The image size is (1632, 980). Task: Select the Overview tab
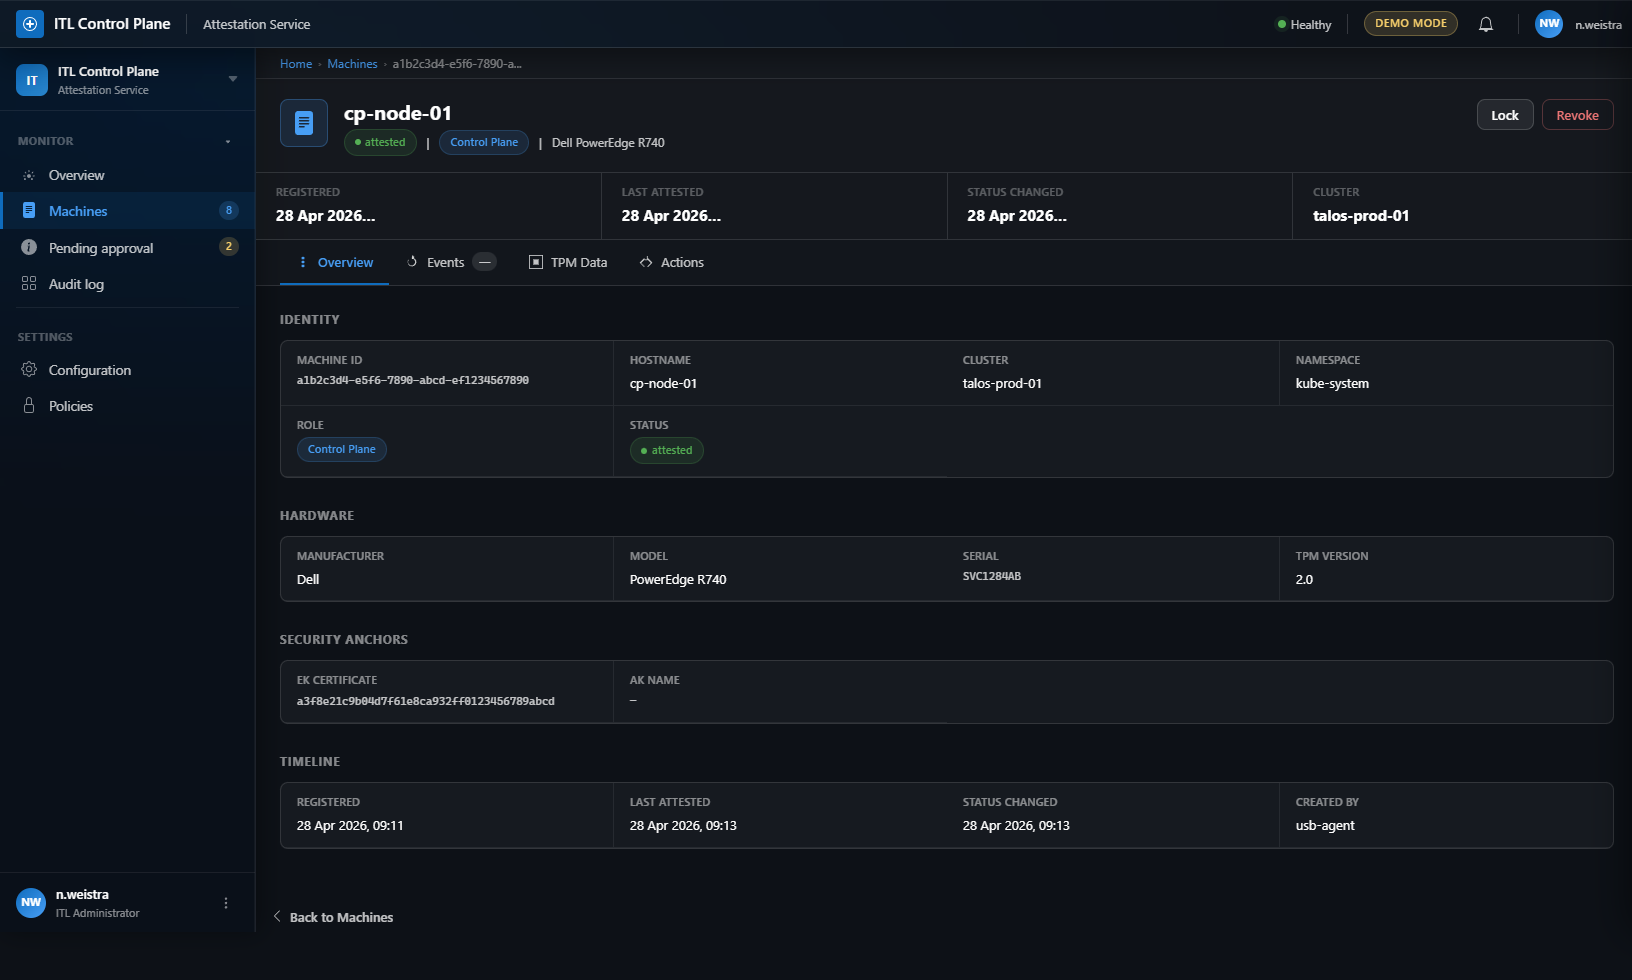point(335,262)
